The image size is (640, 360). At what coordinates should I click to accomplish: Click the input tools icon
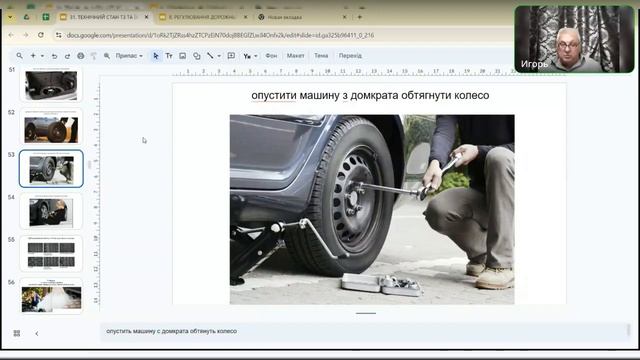coord(247,56)
